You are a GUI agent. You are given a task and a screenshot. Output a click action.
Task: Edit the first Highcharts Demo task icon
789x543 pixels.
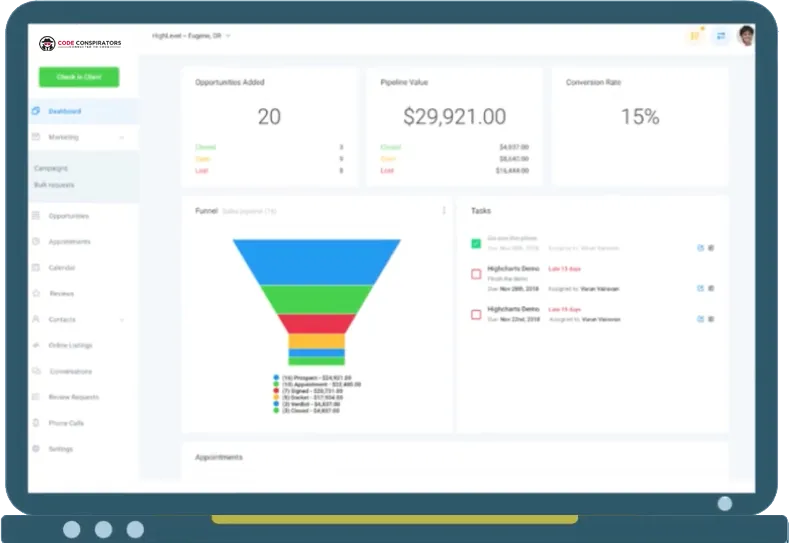(x=700, y=288)
